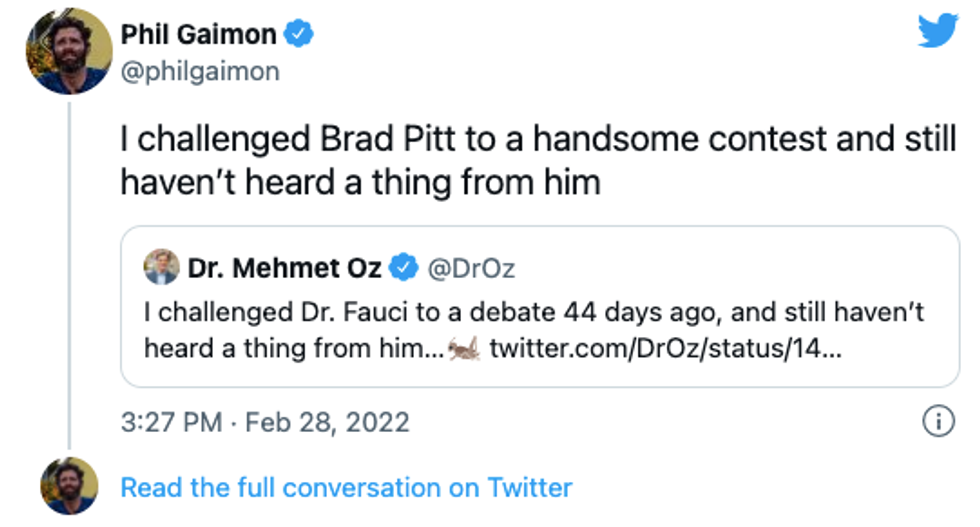Click "haven't heard a thing from him" line
Viewport: 980px width, 527px height.
coord(360,183)
